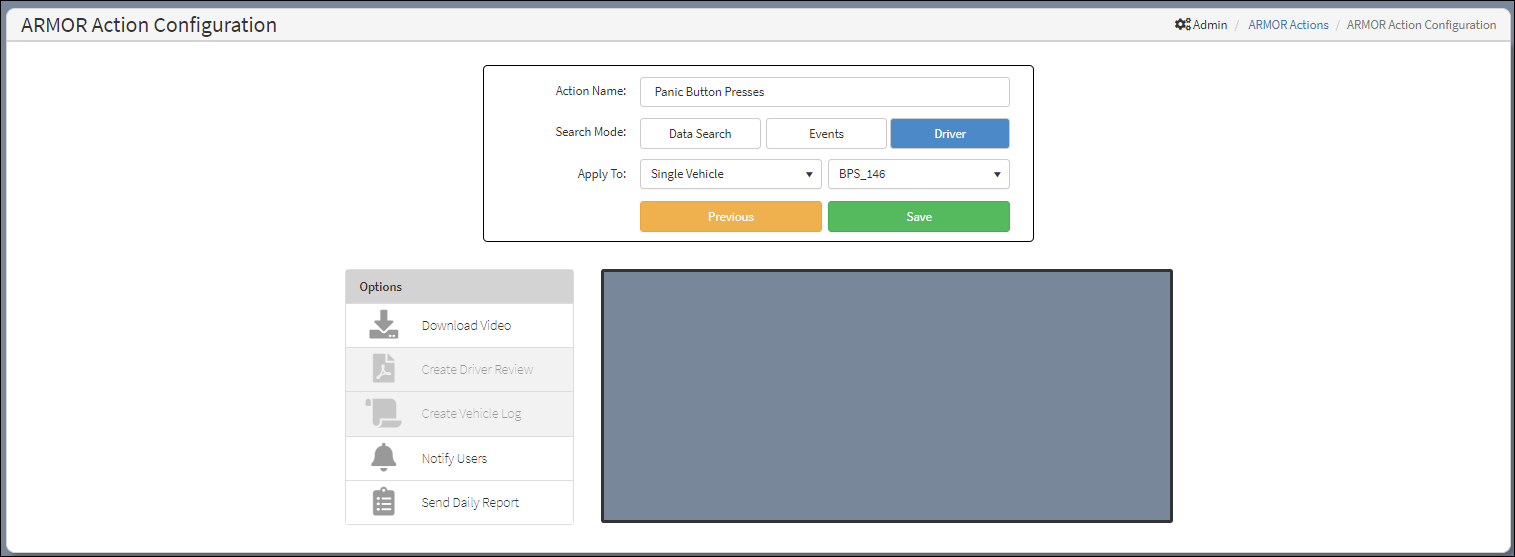Click the green Save button
Screen dimensions: 1515x557
tap(919, 217)
